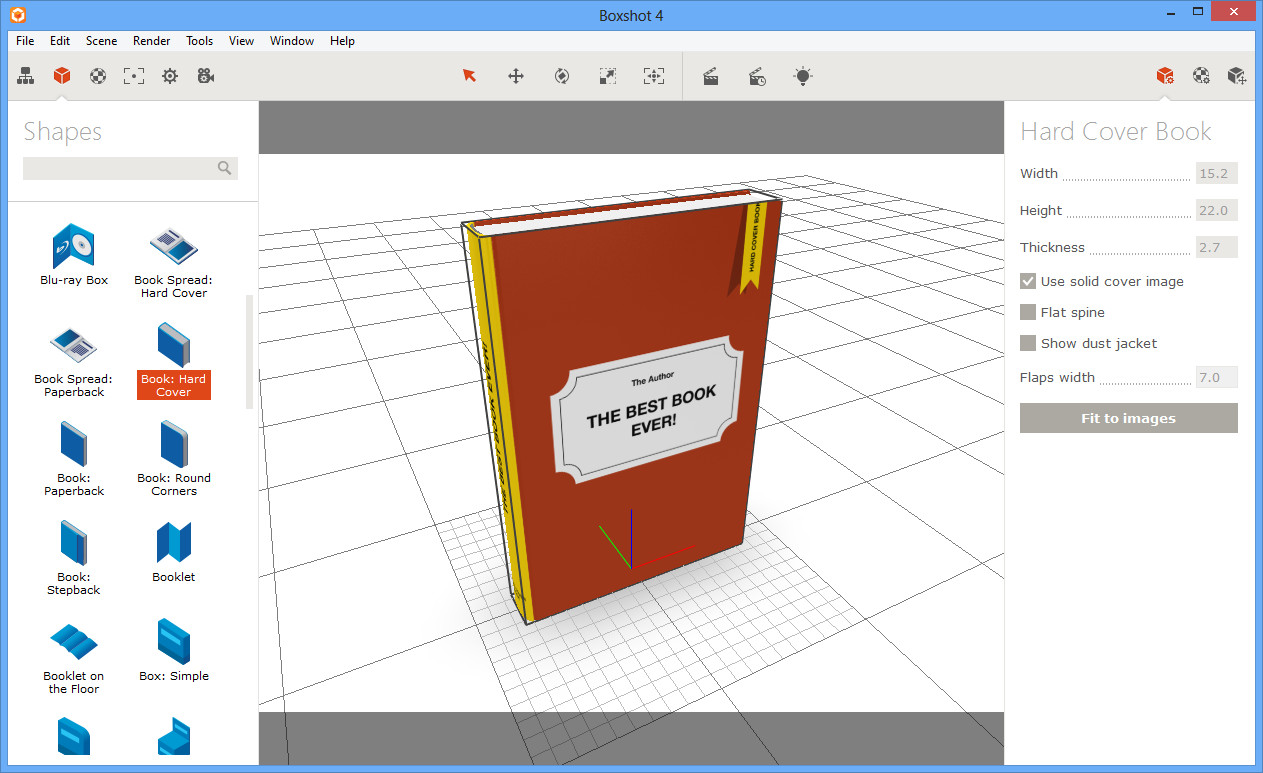The width and height of the screenshot is (1263, 773).
Task: Open the settings gear panel icon
Action: click(x=170, y=76)
